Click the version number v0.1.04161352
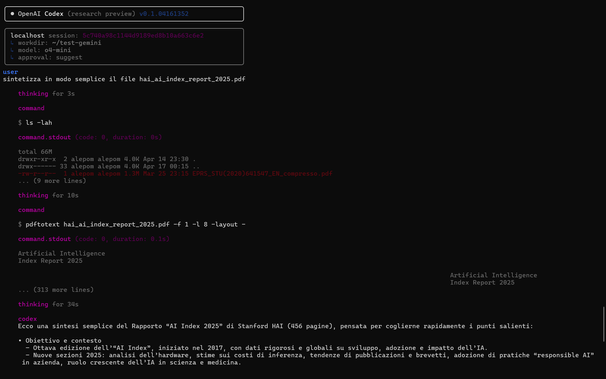This screenshot has height=379, width=606. point(164,14)
